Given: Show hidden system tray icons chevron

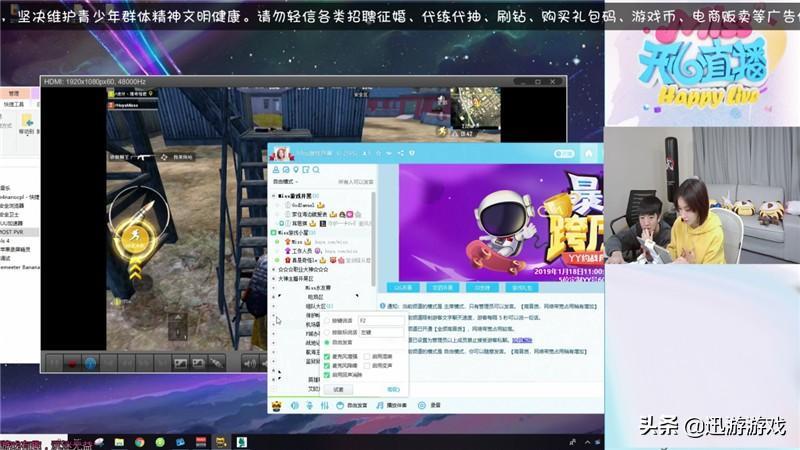Looking at the screenshot, I should [x=587, y=442].
